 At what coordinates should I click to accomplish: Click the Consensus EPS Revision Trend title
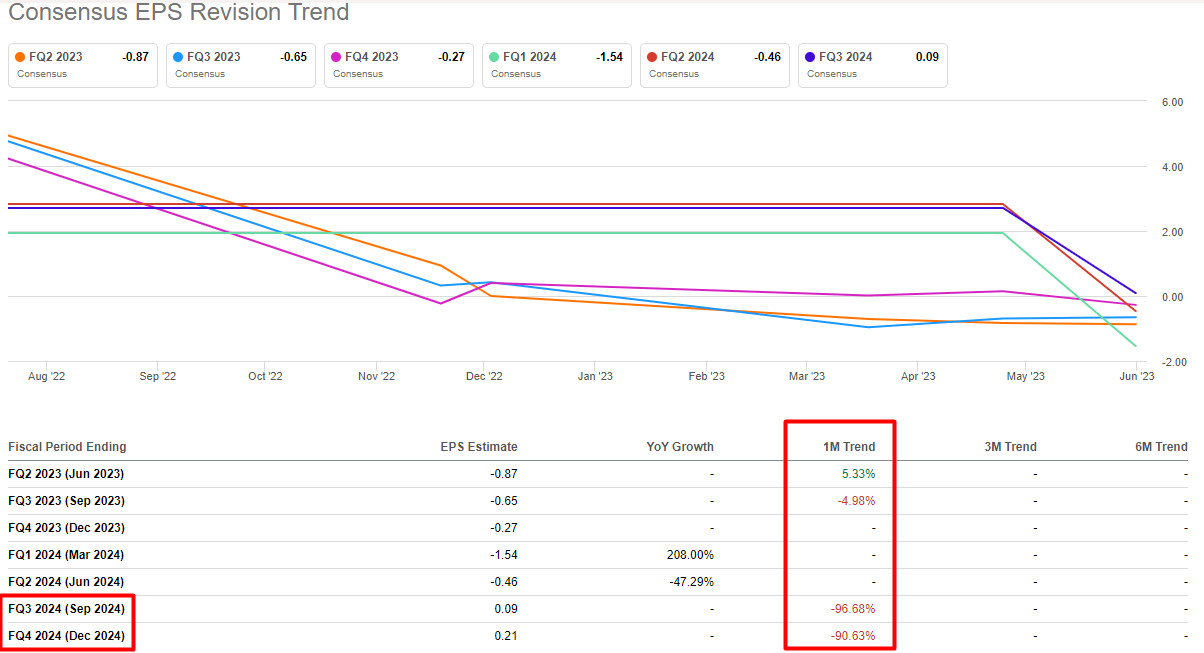[175, 13]
